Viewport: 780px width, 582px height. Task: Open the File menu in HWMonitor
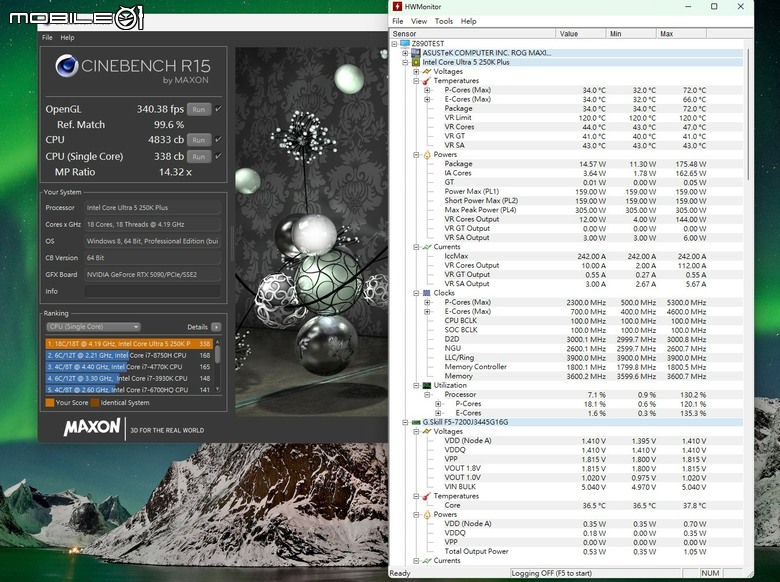tap(397, 21)
